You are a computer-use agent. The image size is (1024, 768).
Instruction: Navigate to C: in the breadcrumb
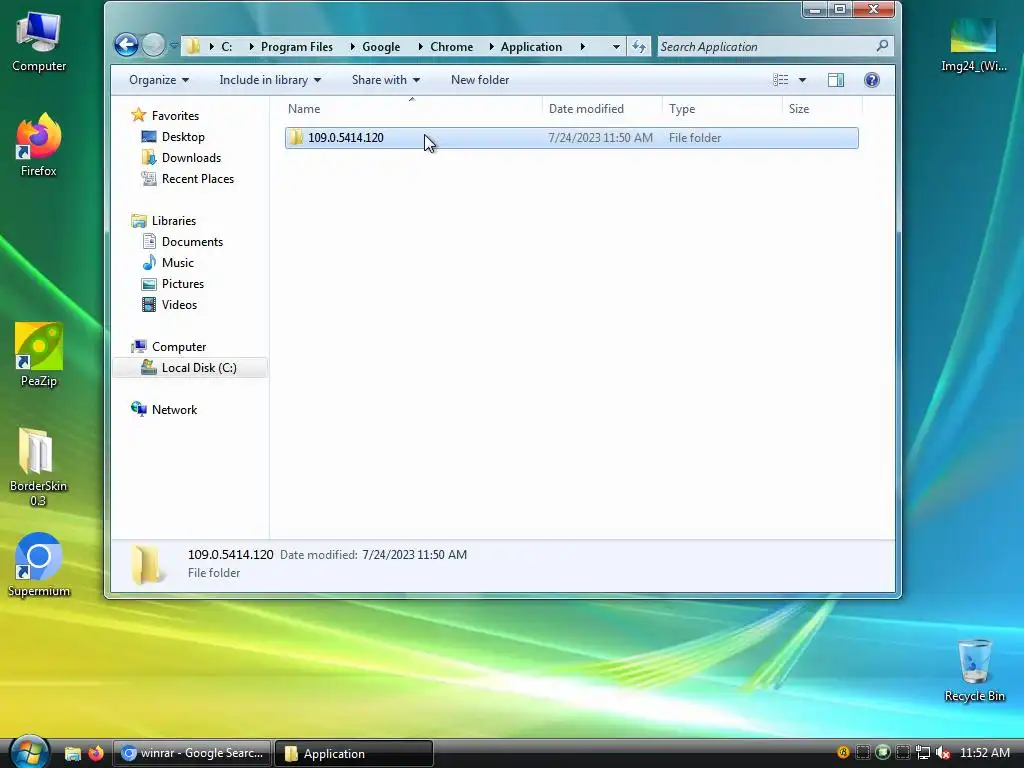tap(227, 46)
